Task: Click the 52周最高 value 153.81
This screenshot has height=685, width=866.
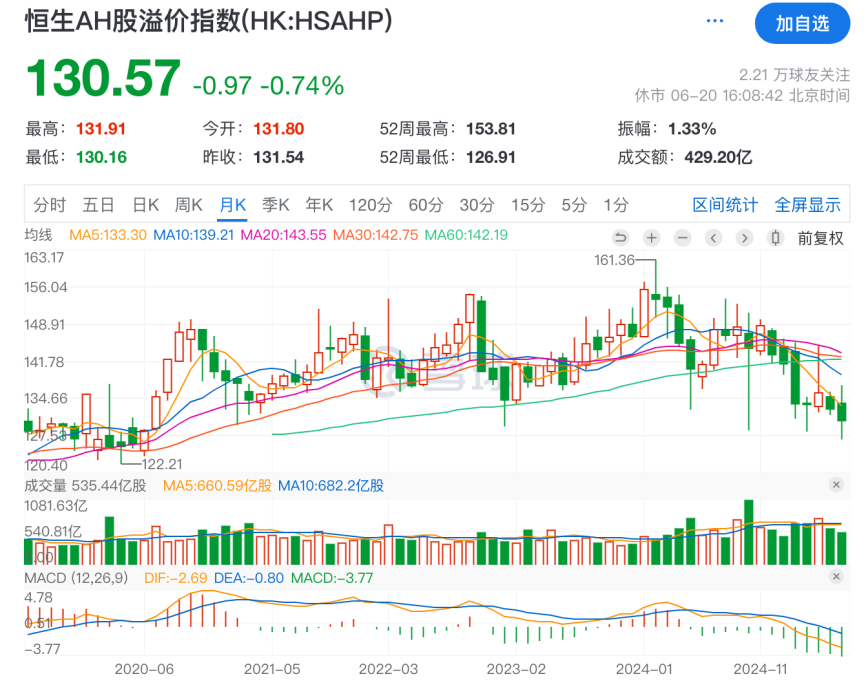Action: coord(490,129)
